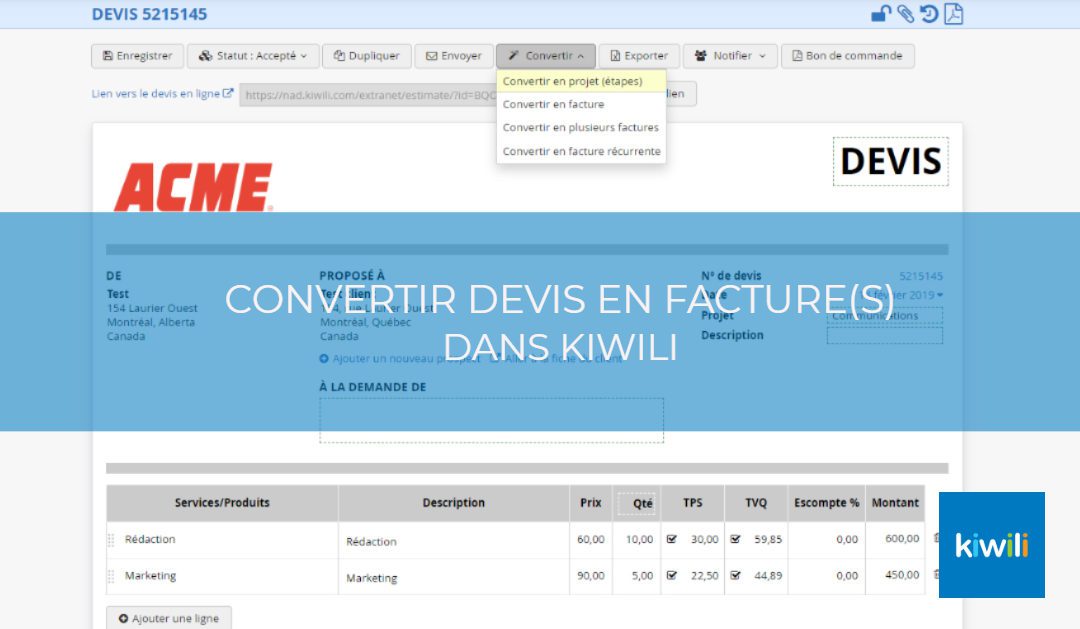Image resolution: width=1080 pixels, height=629 pixels.
Task: Click the Bon de commande button
Action: click(x=848, y=56)
